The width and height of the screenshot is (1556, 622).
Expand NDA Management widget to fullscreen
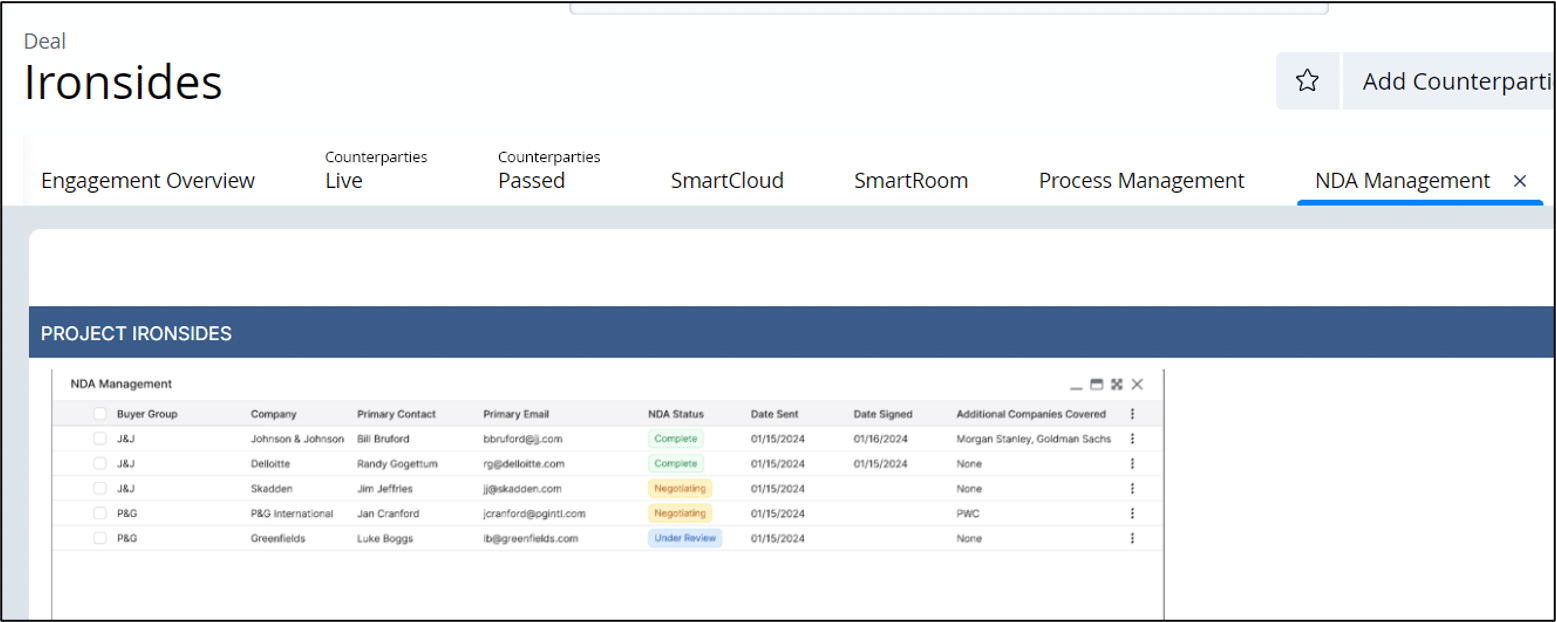[x=1116, y=384]
